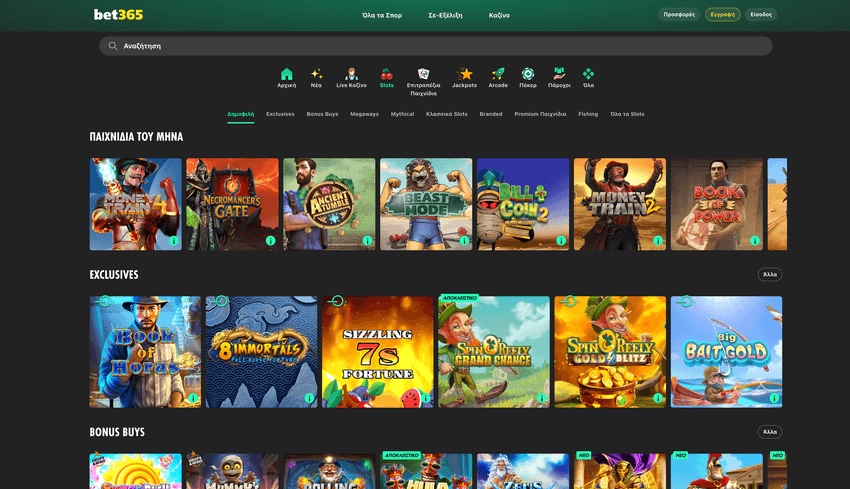Launch the Big Bait Gold game
850x489 pixels.
point(726,352)
